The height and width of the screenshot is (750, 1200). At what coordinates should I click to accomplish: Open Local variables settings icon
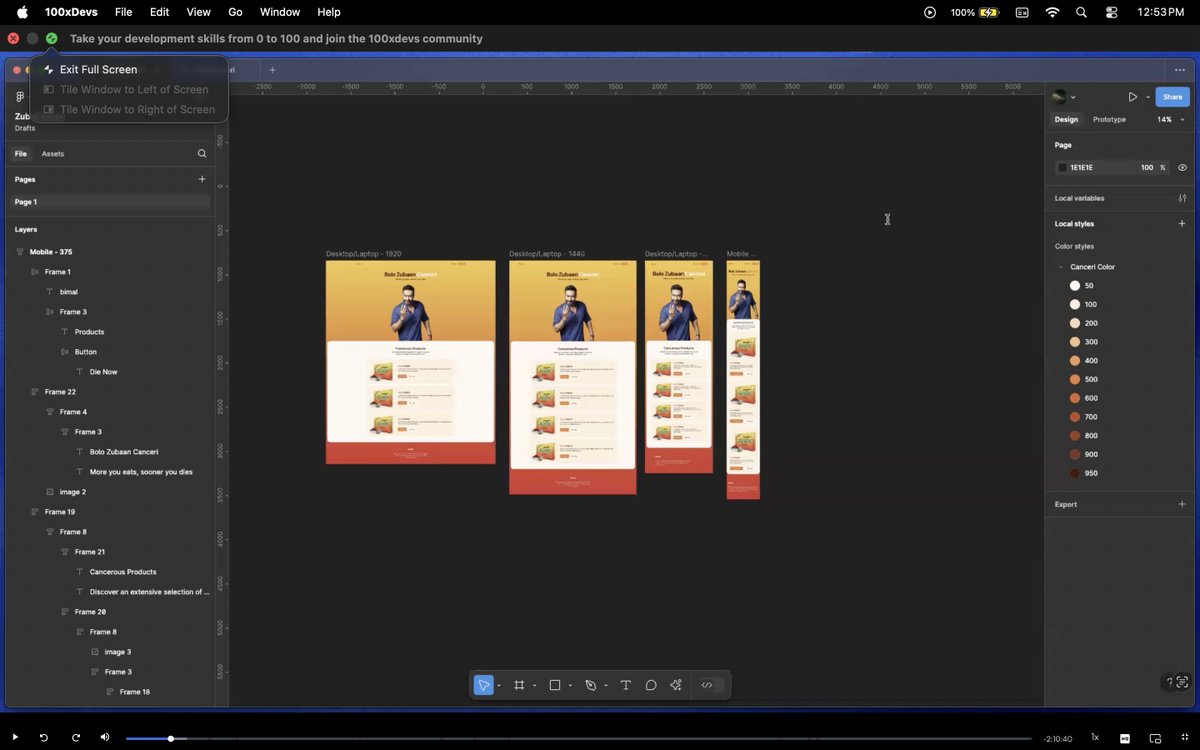1182,198
